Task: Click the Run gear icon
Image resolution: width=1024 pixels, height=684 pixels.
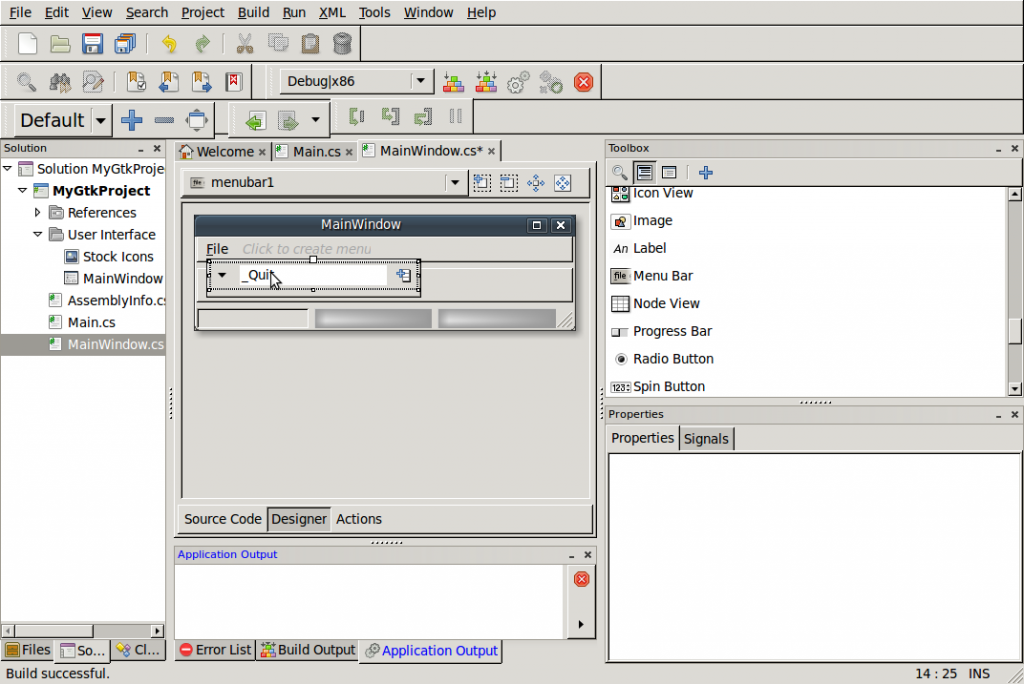Action: 518,82
